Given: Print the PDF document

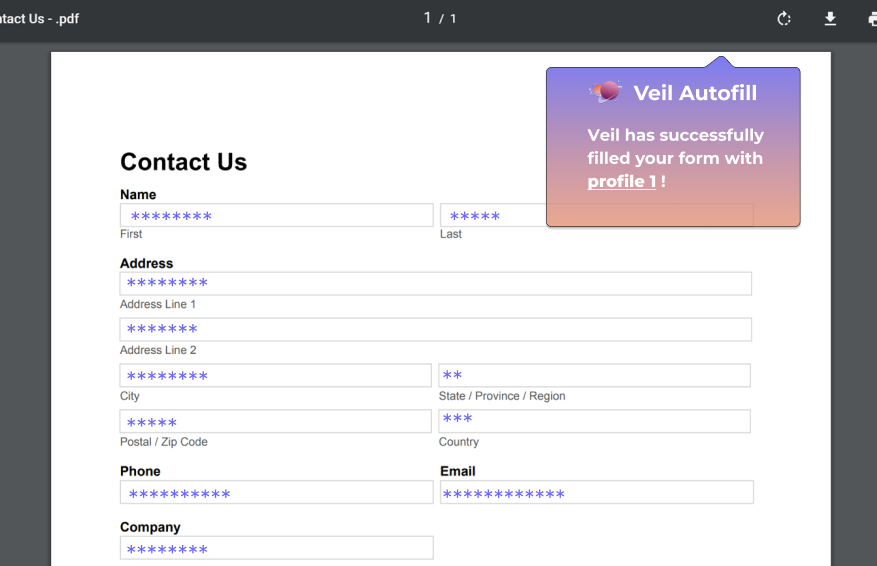Looking at the screenshot, I should tap(872, 19).
